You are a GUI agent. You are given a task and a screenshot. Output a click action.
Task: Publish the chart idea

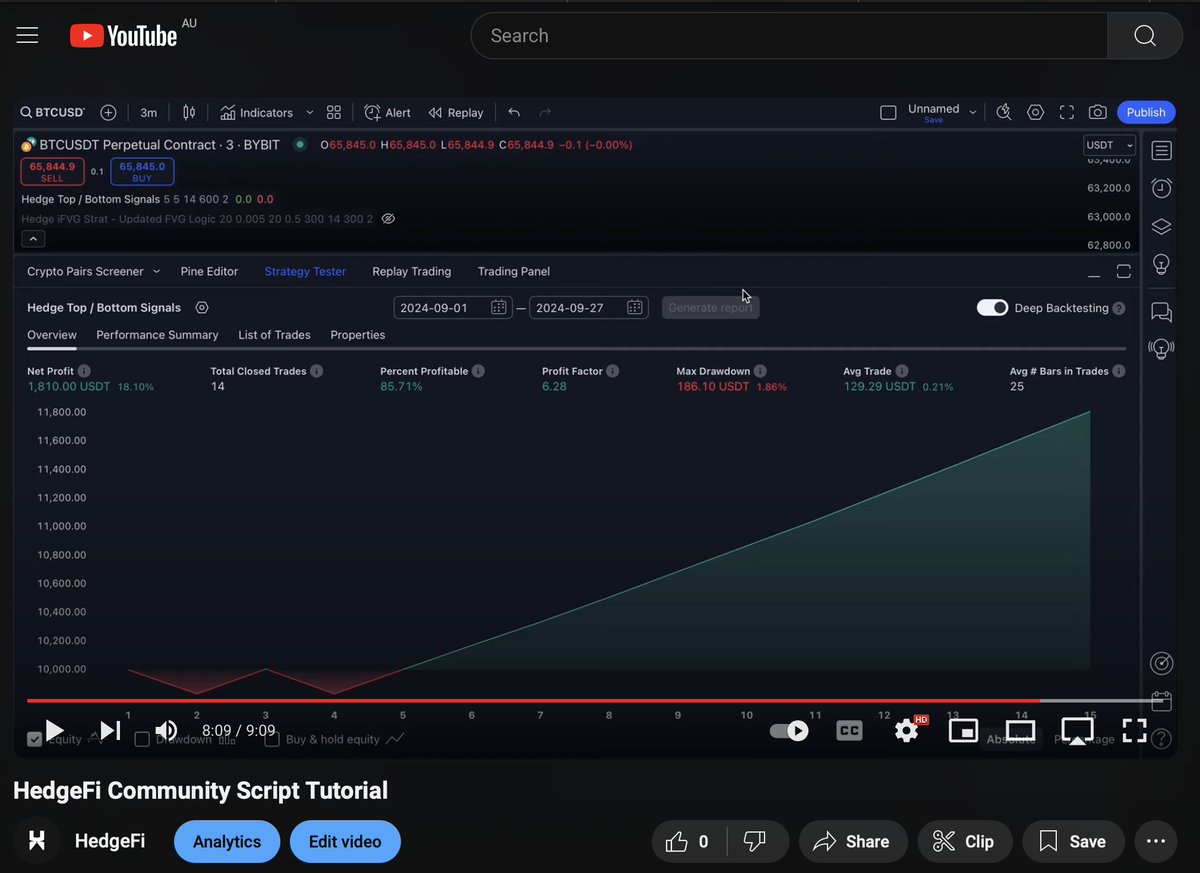point(1146,113)
